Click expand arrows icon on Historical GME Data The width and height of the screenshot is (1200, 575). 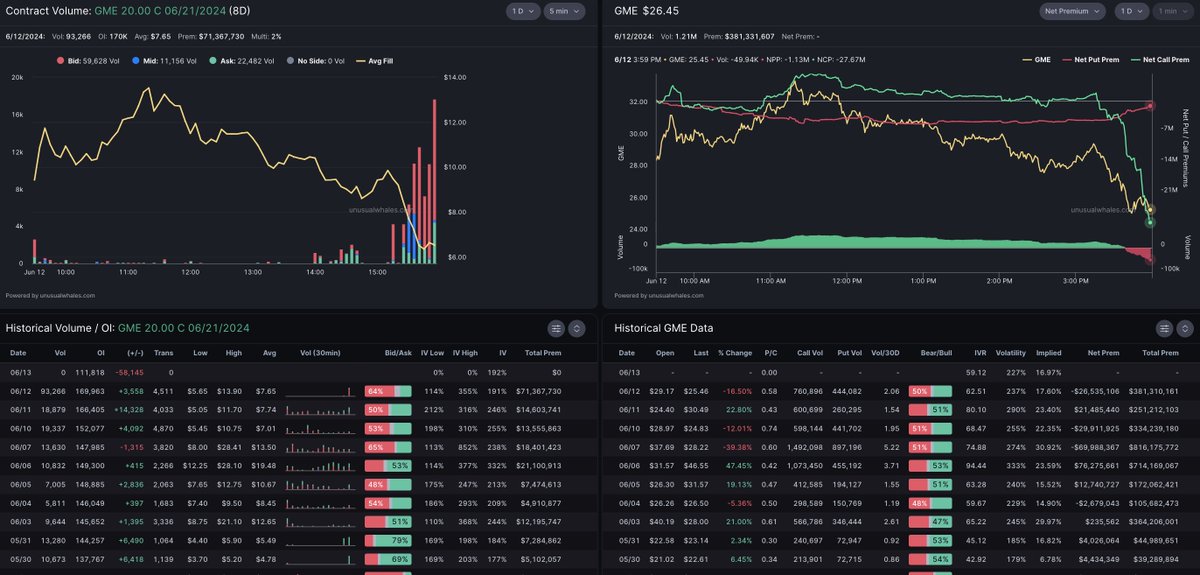1185,328
